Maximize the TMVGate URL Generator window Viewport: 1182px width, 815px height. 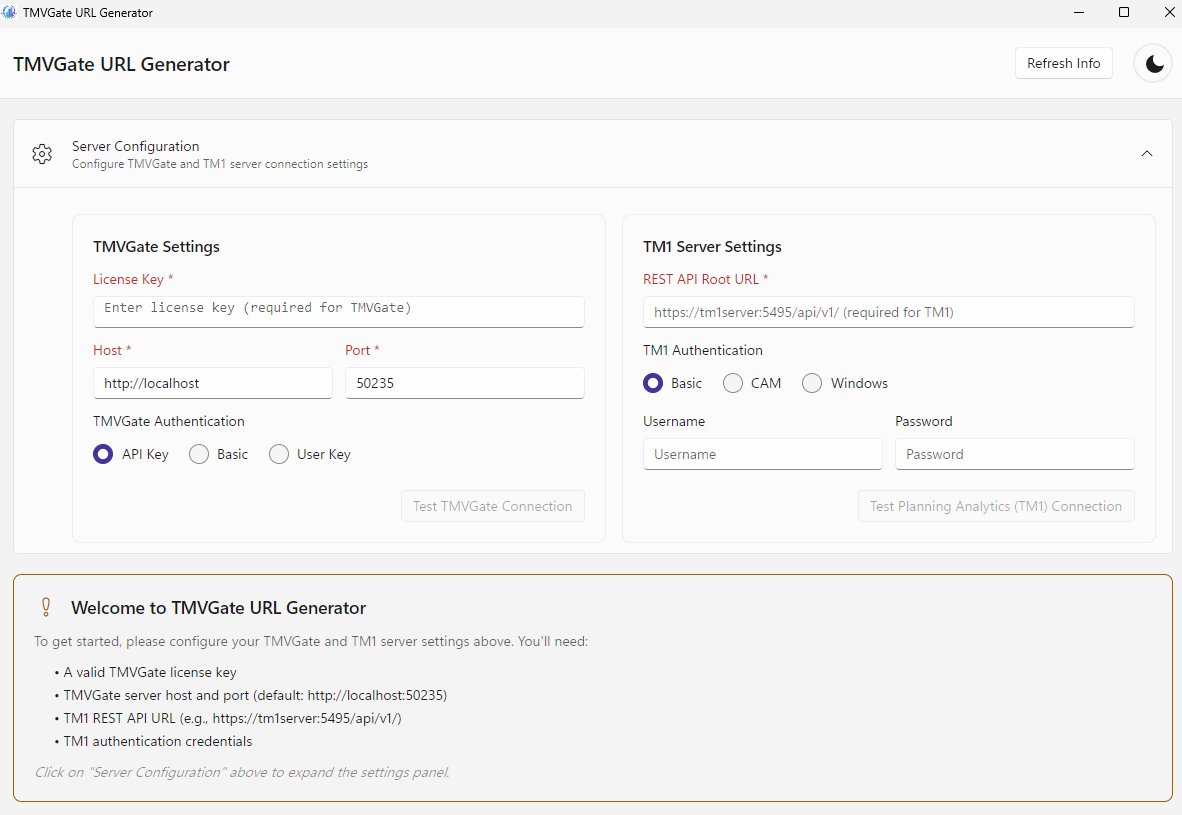click(1123, 12)
